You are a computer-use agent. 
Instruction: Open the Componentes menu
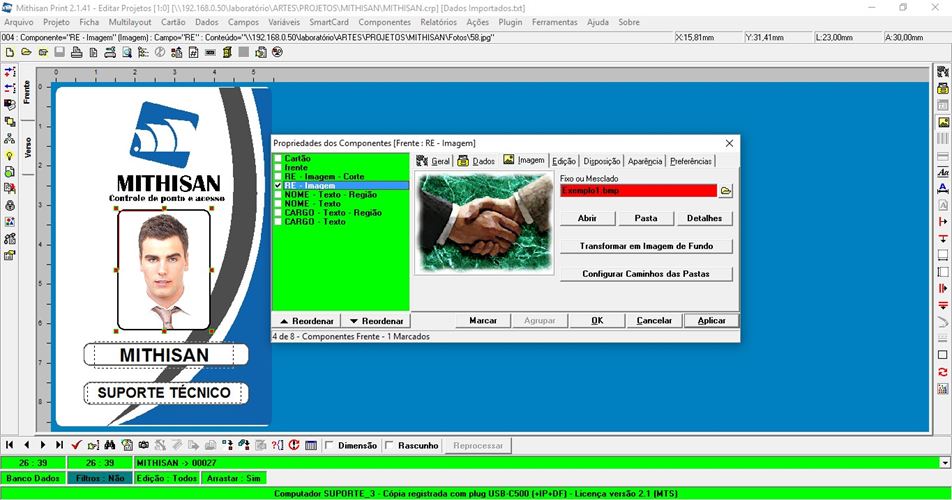pos(384,22)
